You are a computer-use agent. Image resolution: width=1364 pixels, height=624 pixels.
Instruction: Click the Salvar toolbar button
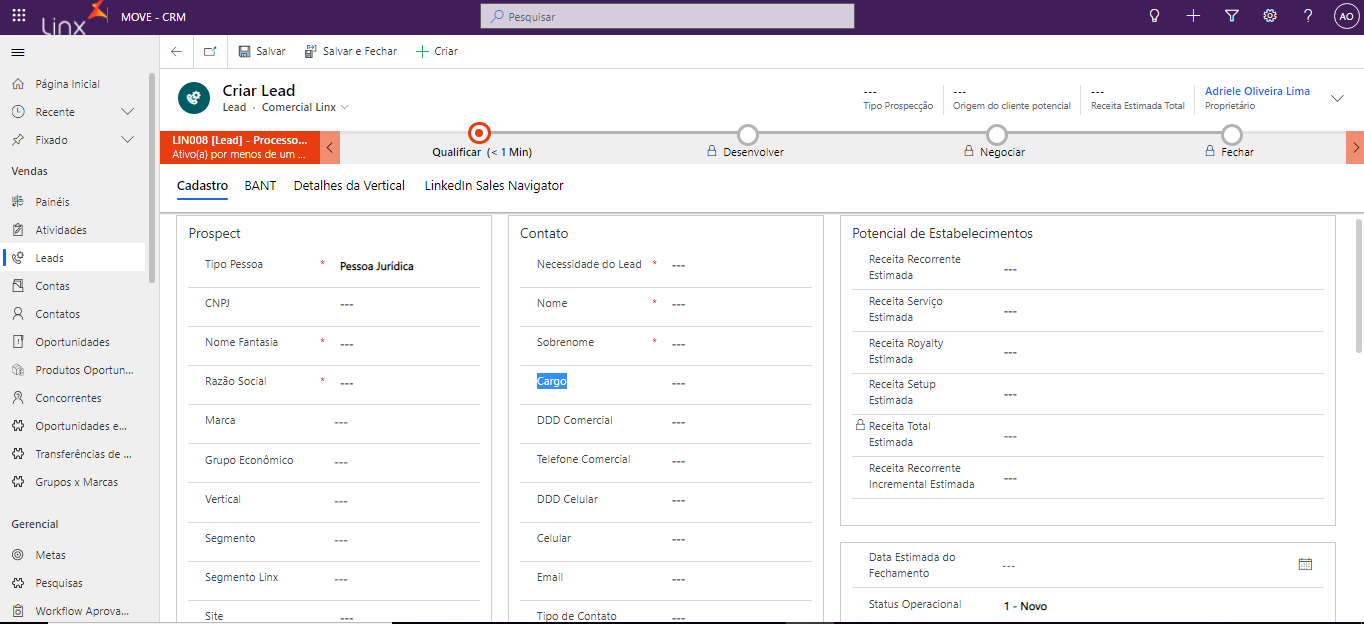coord(262,51)
